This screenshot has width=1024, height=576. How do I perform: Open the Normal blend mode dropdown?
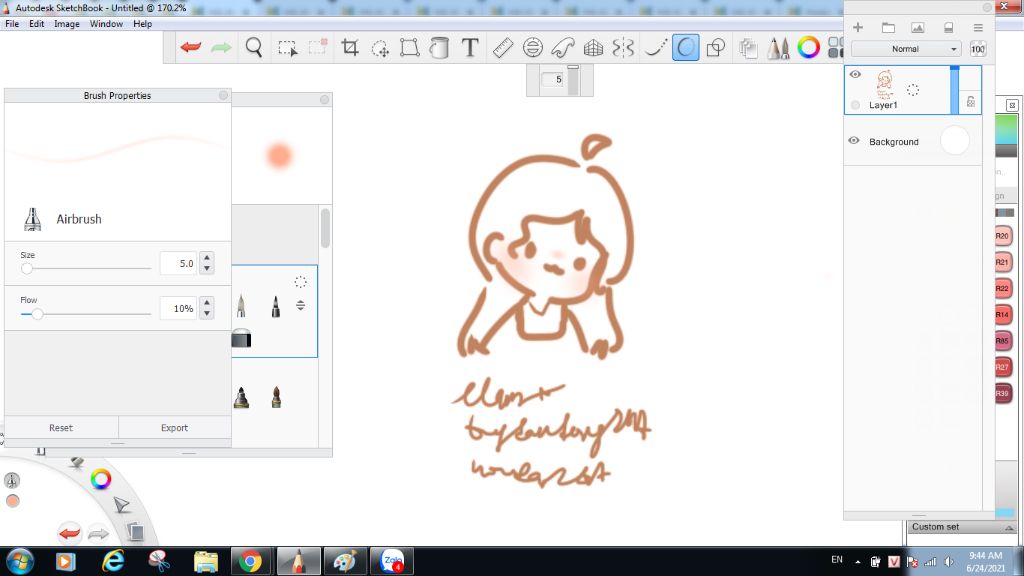pyautogui.click(x=906, y=49)
